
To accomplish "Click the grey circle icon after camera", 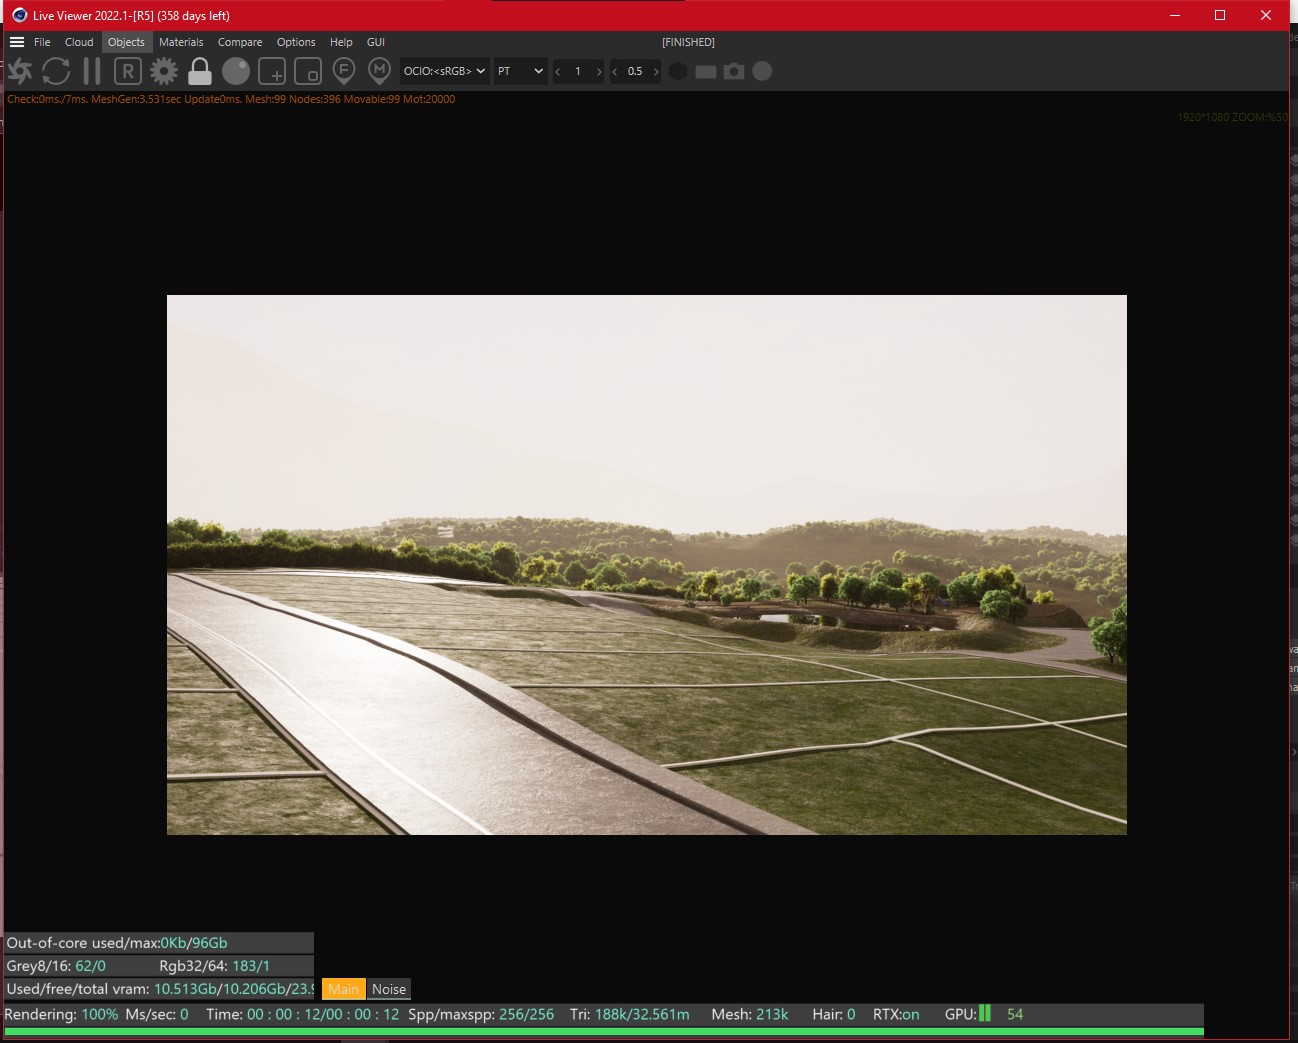I will [x=762, y=71].
